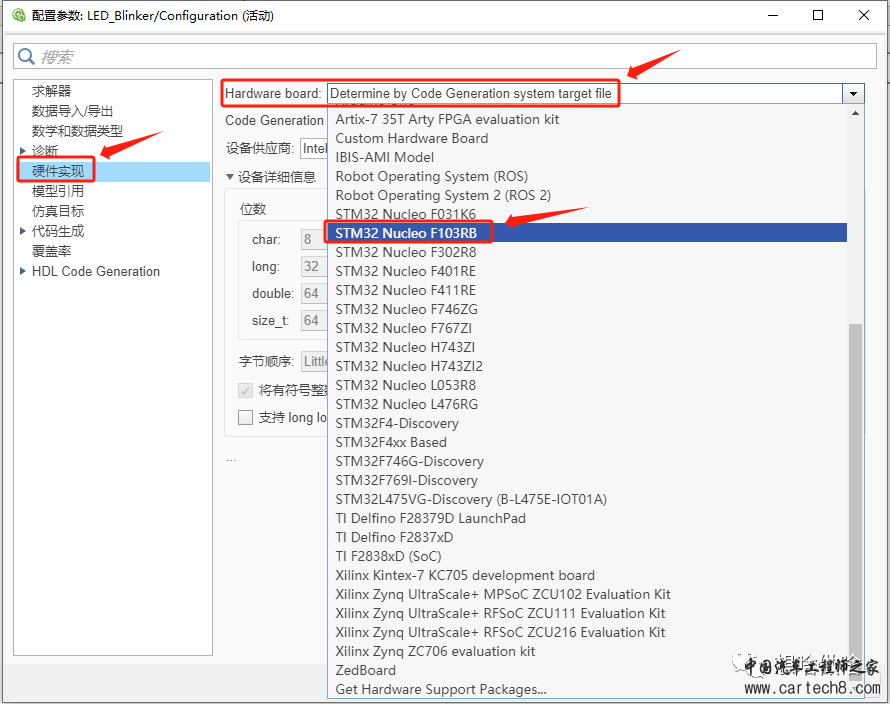890x704 pixels.
Task: Toggle 将有符号整数 checkbox
Action: [x=245, y=391]
